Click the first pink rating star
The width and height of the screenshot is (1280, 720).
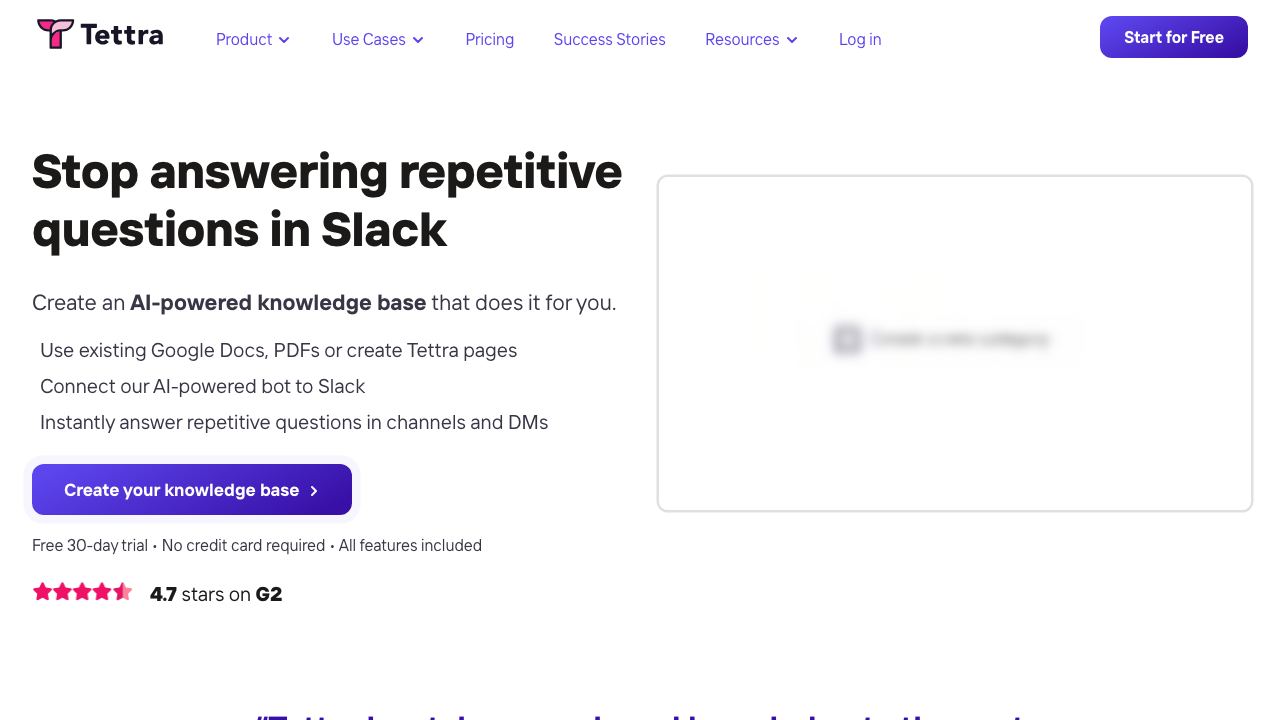pos(42,592)
